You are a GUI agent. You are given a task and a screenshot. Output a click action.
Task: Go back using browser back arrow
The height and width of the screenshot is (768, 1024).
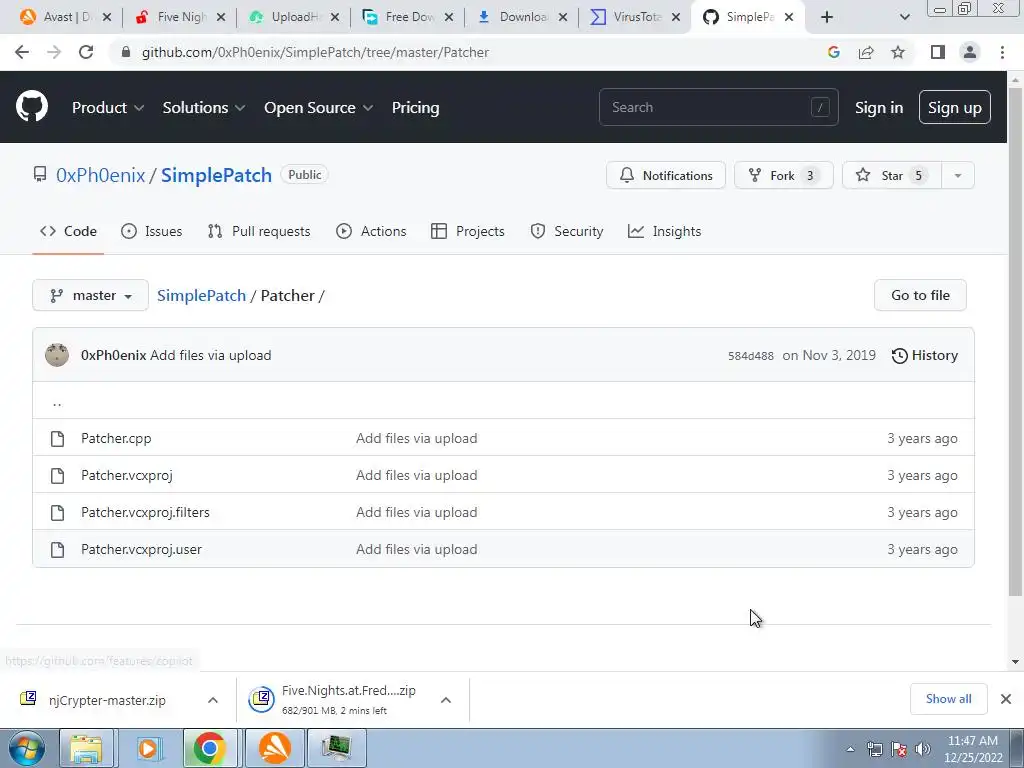click(x=22, y=52)
